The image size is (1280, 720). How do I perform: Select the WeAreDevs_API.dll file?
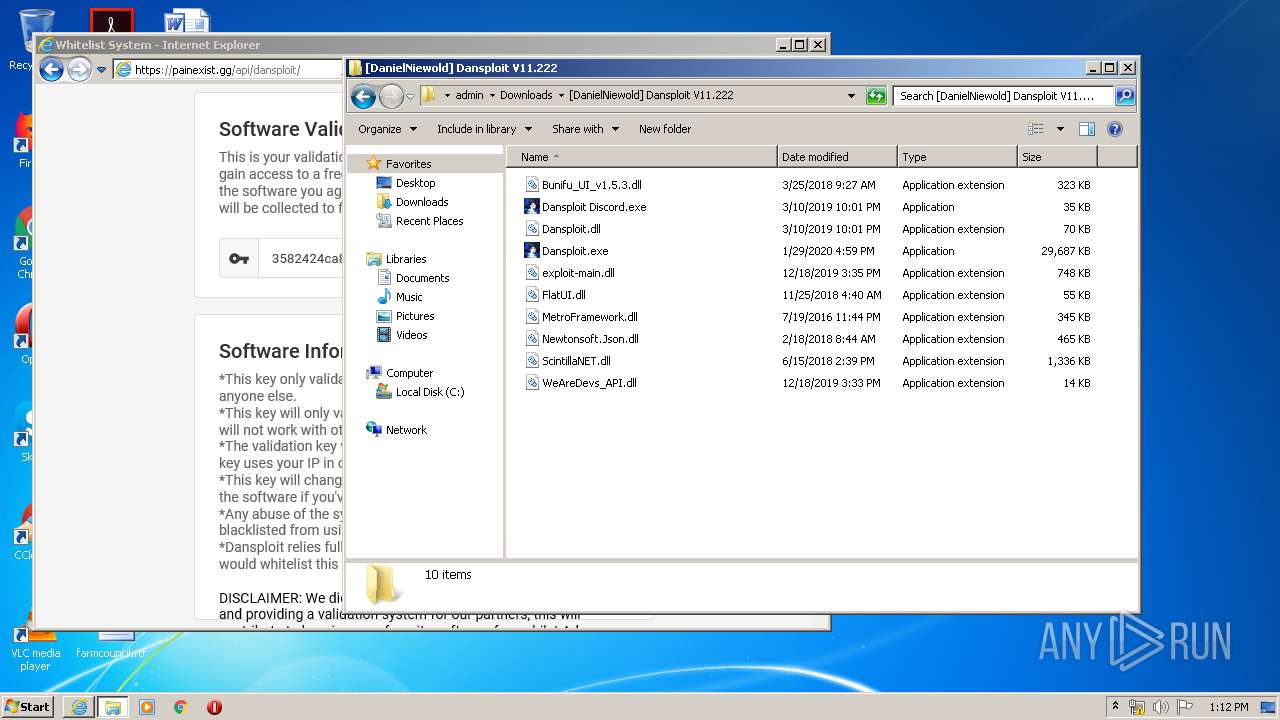tap(589, 383)
